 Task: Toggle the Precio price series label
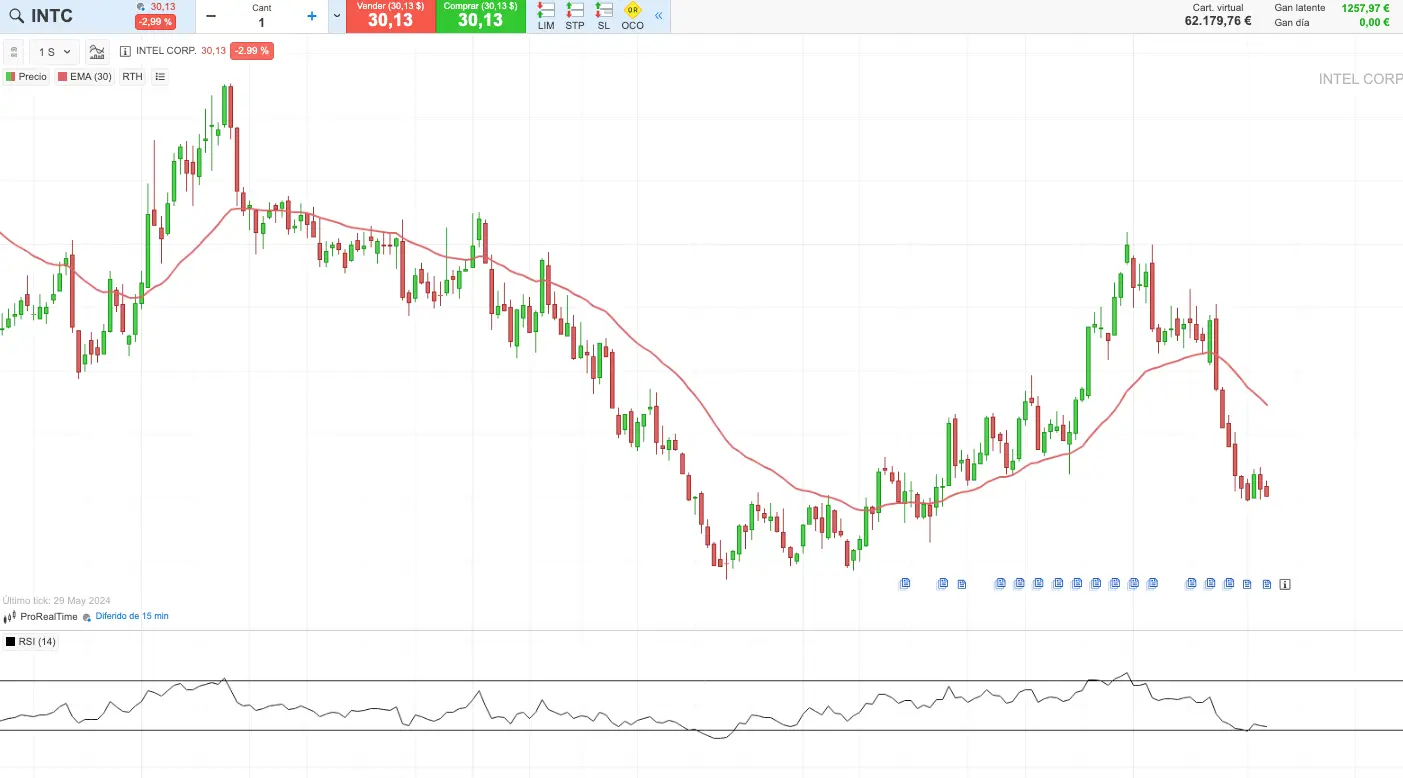tap(26, 77)
